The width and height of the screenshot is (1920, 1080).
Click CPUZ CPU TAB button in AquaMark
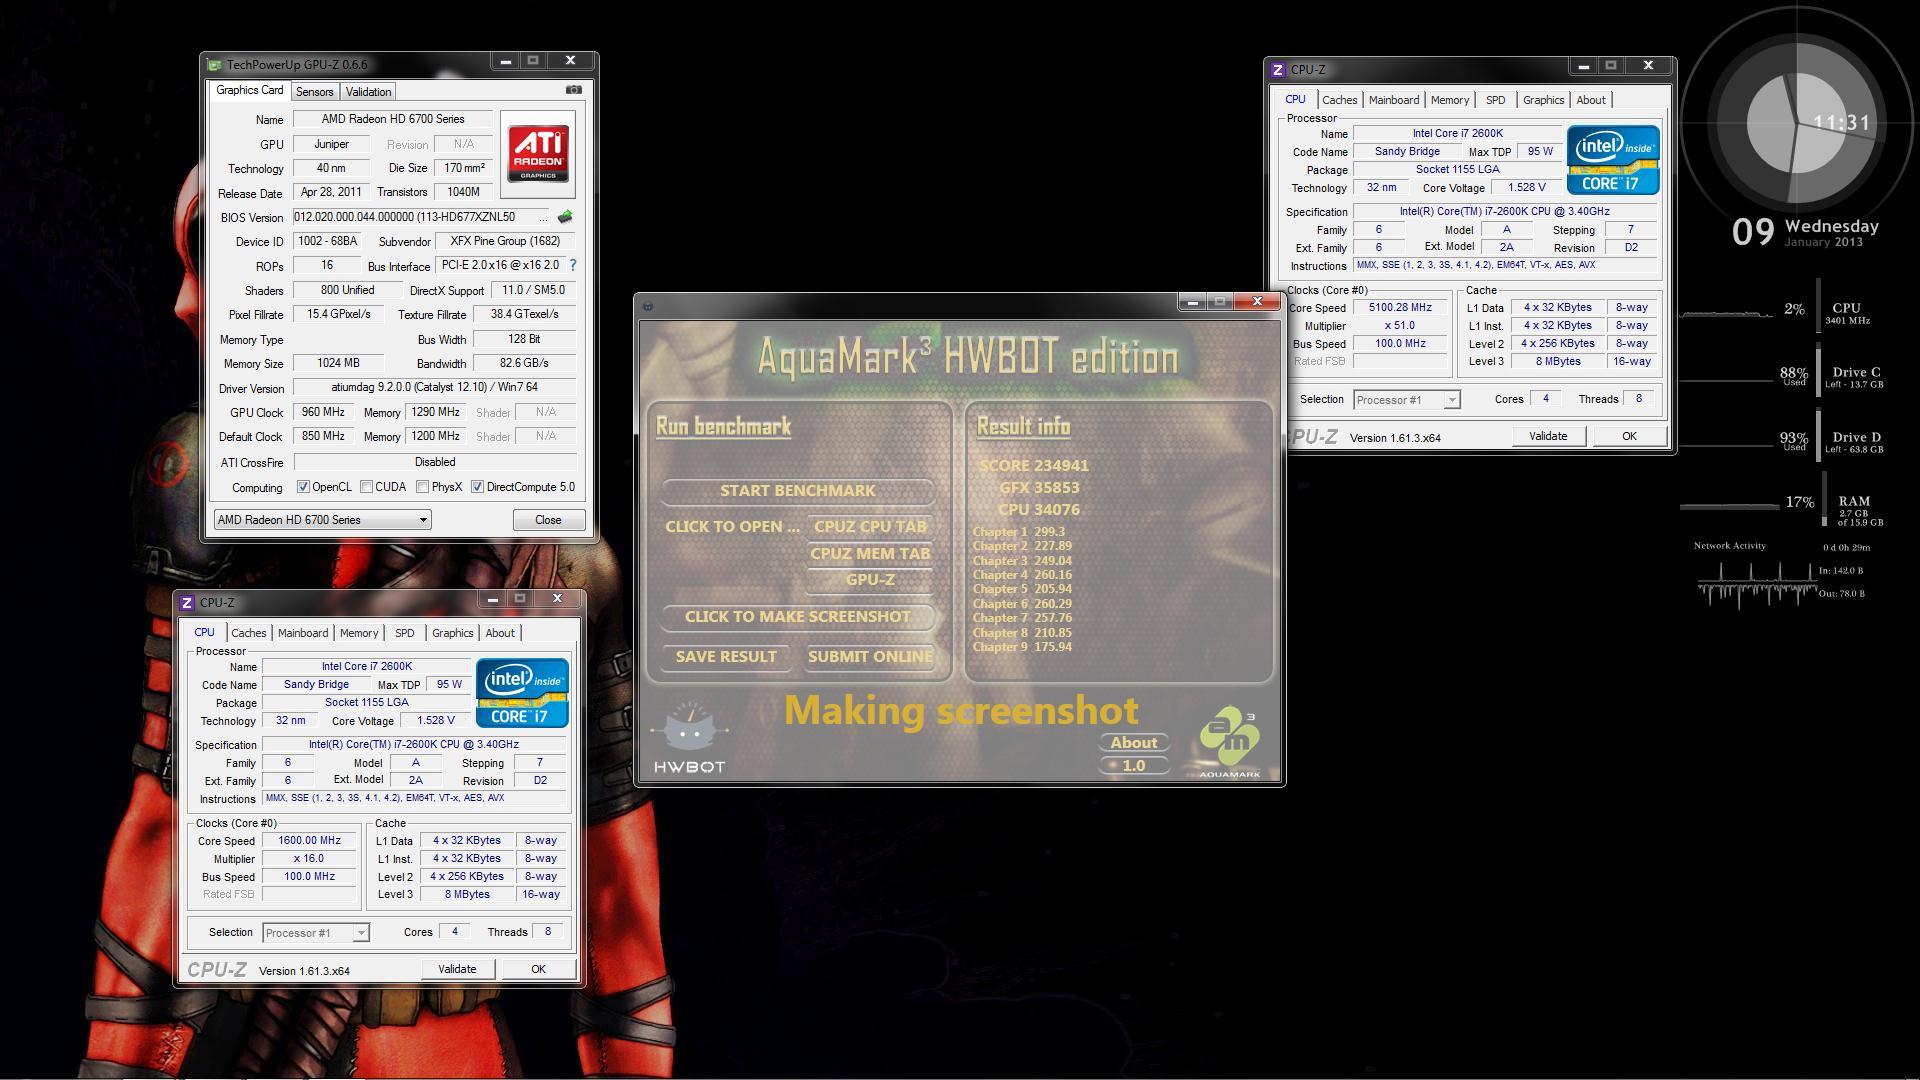coord(870,527)
